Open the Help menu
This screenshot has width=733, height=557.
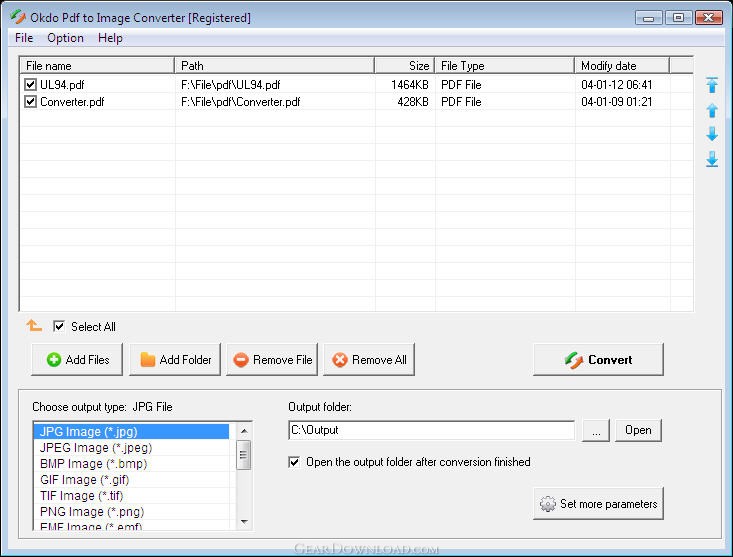pos(110,38)
